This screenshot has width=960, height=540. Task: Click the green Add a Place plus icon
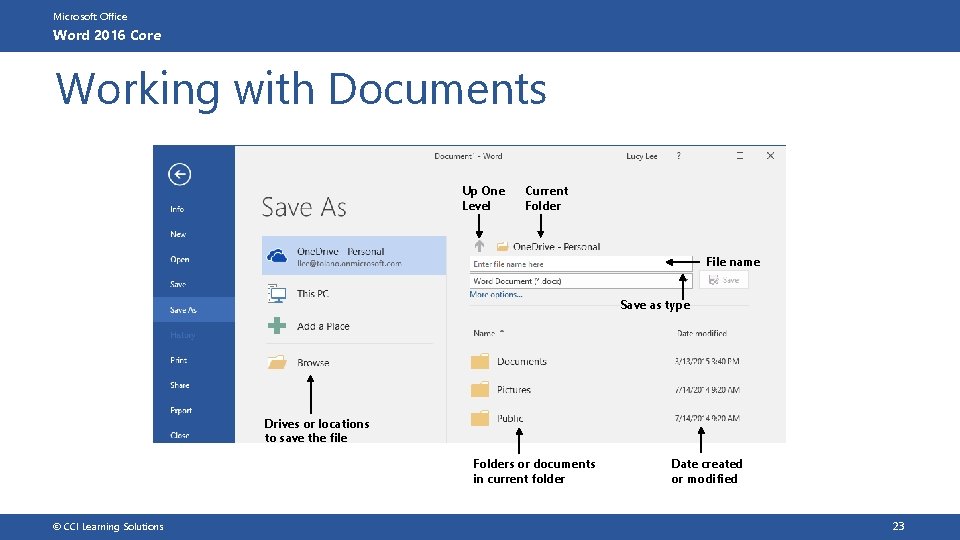277,326
